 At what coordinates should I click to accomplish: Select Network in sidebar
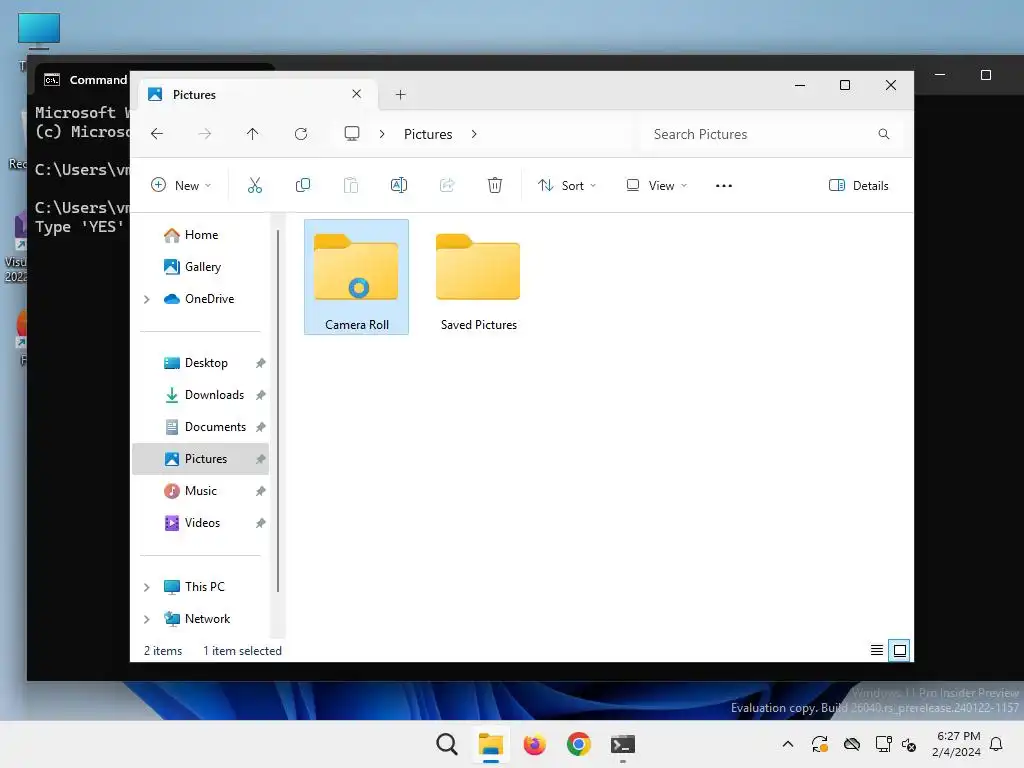[208, 619]
